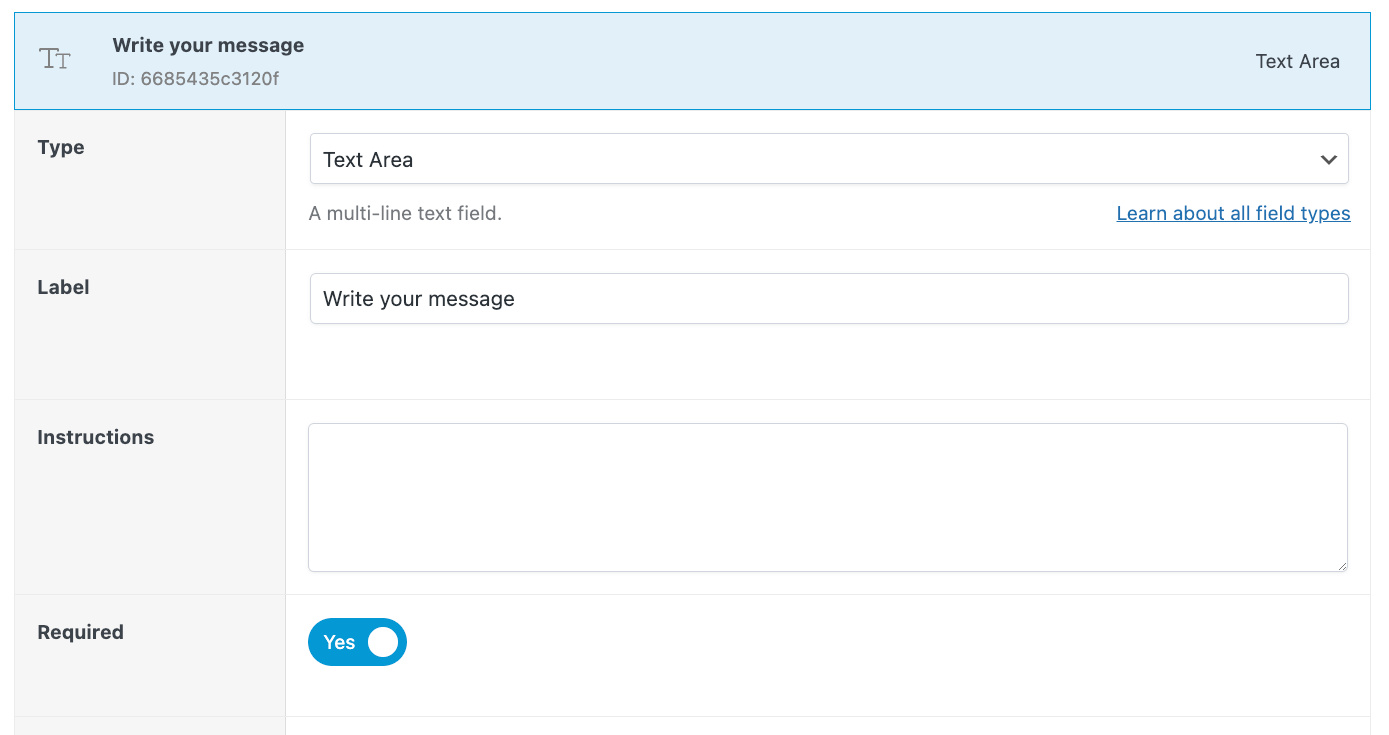Click the description A multi-line text field
The width and height of the screenshot is (1389, 735).
405,213
